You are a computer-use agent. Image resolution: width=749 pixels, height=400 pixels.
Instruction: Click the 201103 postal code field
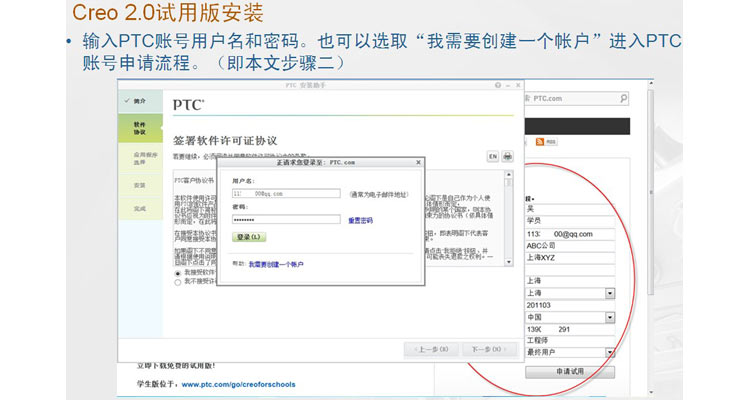pos(570,305)
